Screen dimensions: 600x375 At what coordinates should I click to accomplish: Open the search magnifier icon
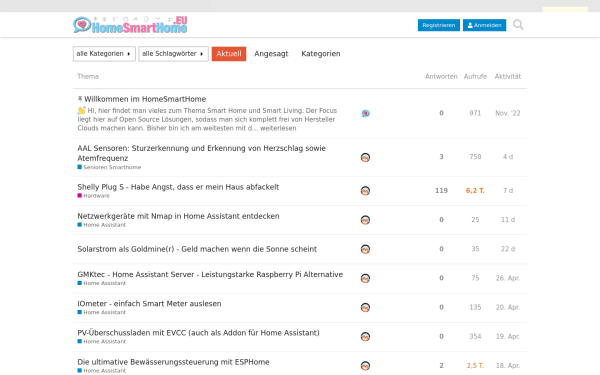click(x=518, y=25)
